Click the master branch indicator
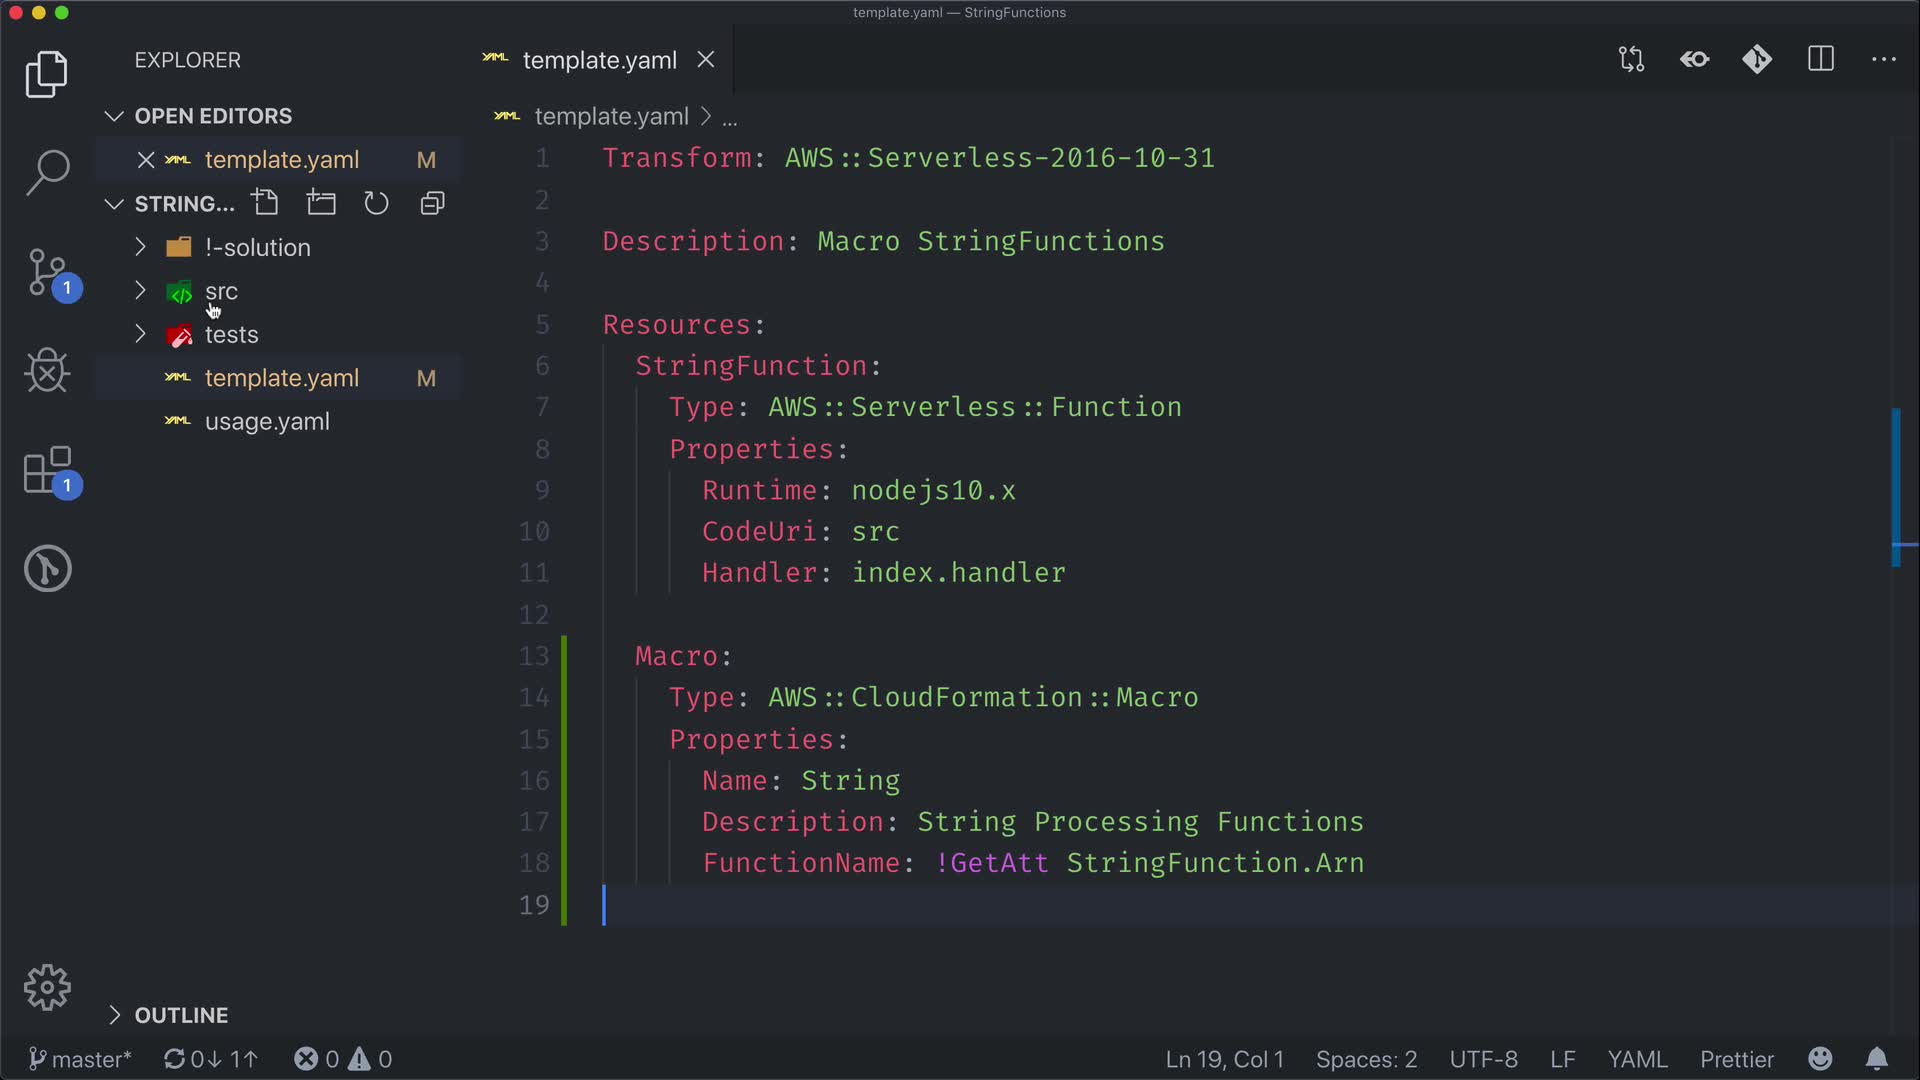 point(80,1059)
